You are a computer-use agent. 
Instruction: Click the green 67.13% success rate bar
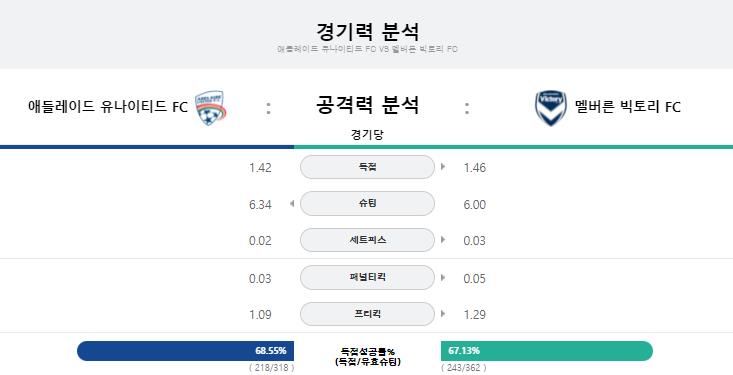(x=546, y=351)
